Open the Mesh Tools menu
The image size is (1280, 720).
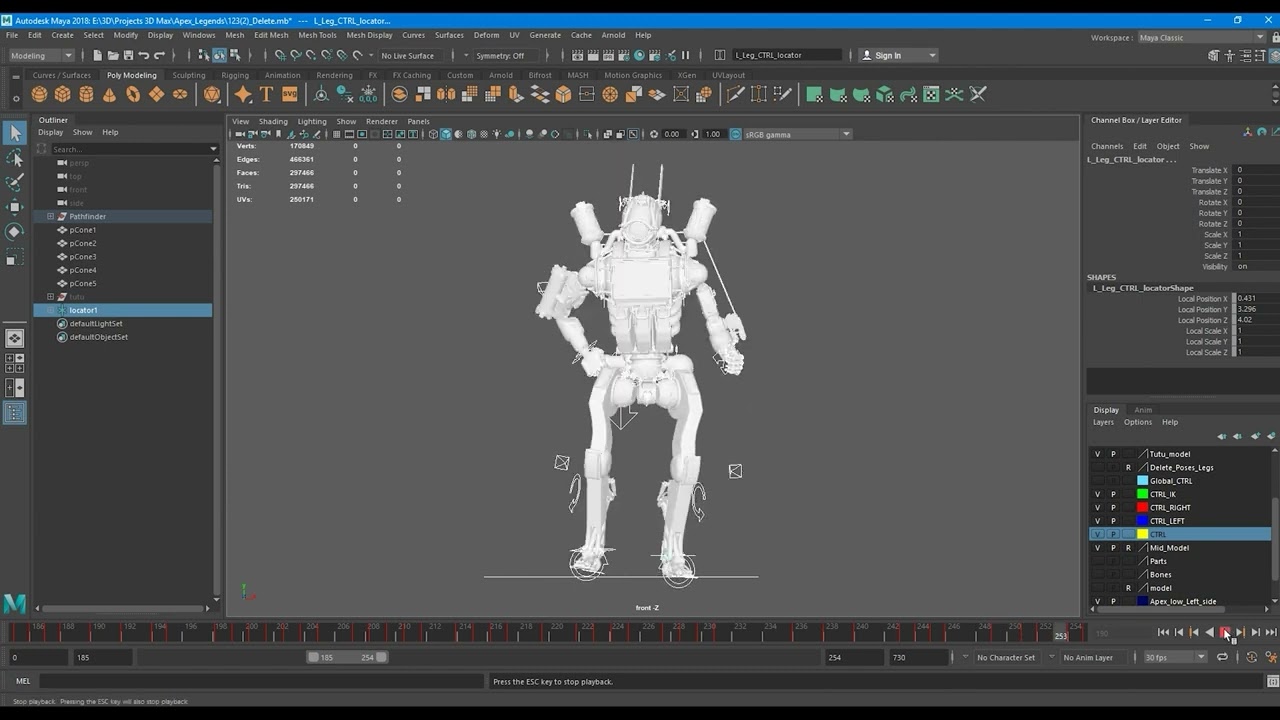pyautogui.click(x=317, y=35)
